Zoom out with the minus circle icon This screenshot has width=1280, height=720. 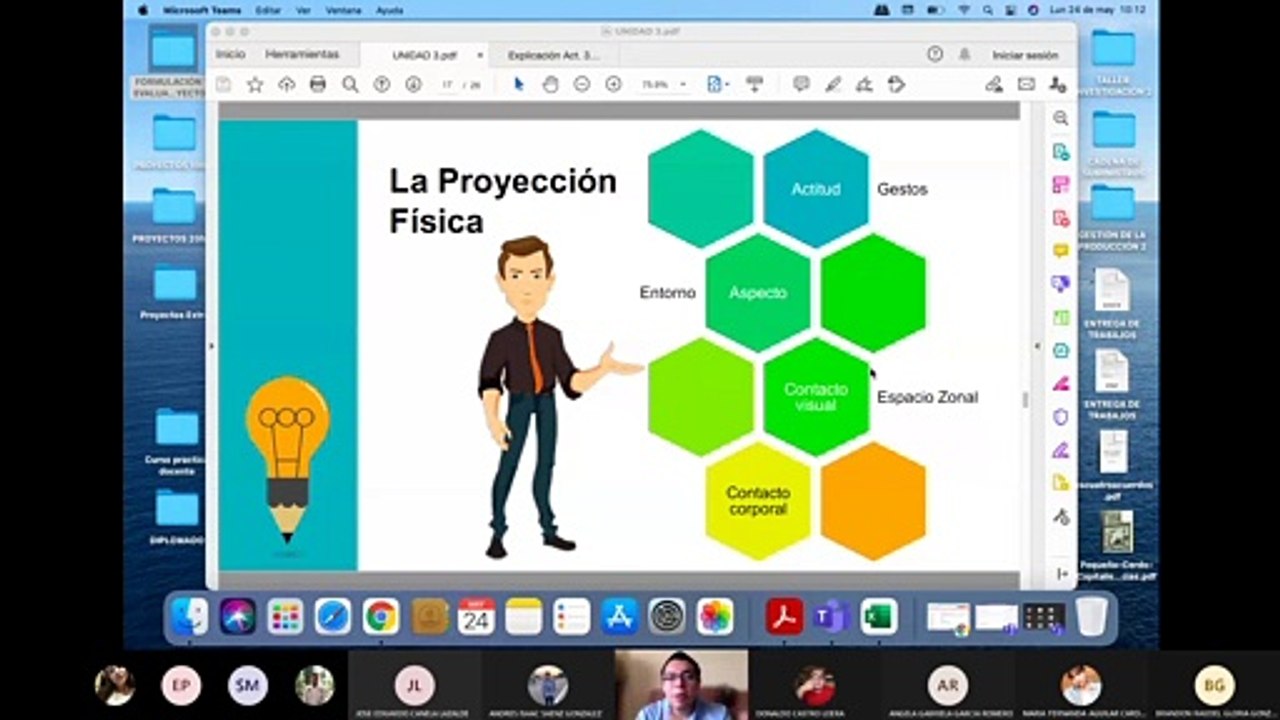[581, 85]
